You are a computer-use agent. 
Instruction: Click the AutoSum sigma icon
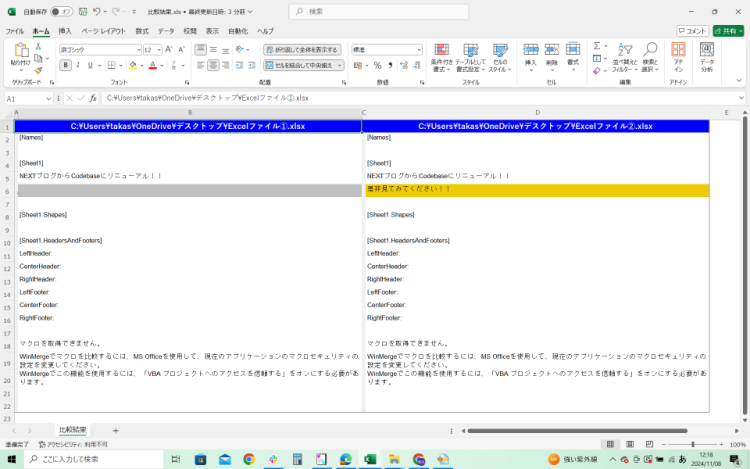(596, 45)
